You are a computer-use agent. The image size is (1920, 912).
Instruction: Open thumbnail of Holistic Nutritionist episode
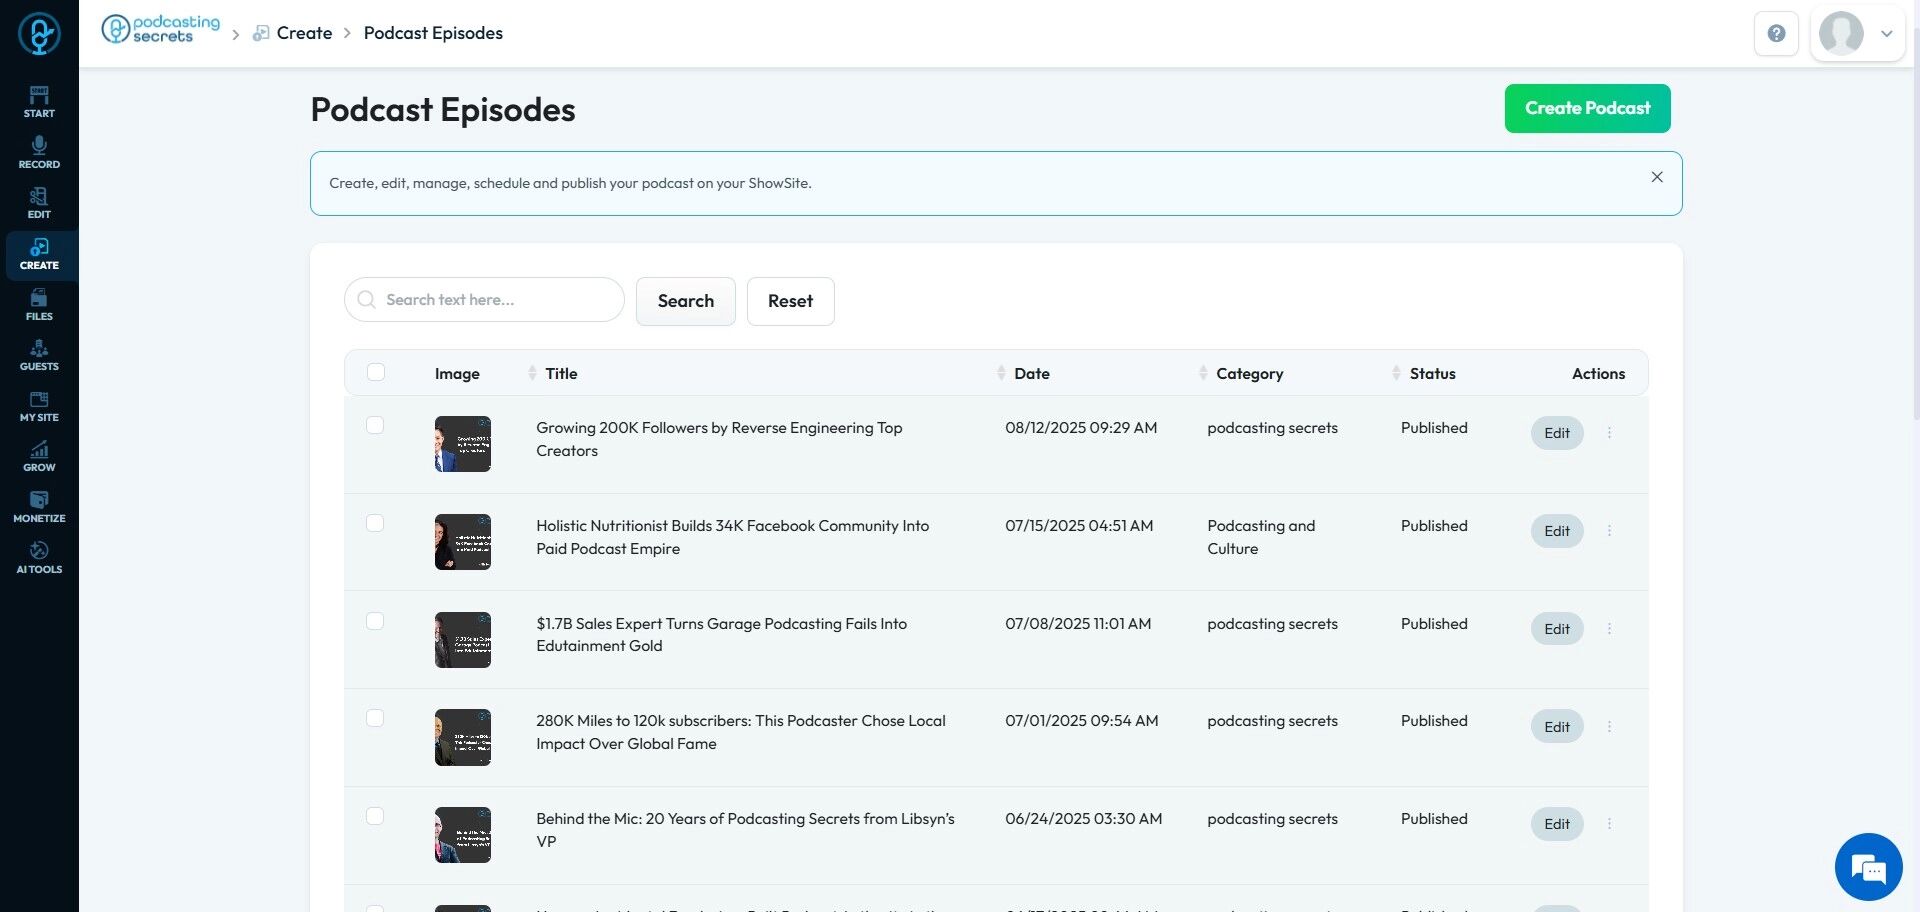click(463, 542)
